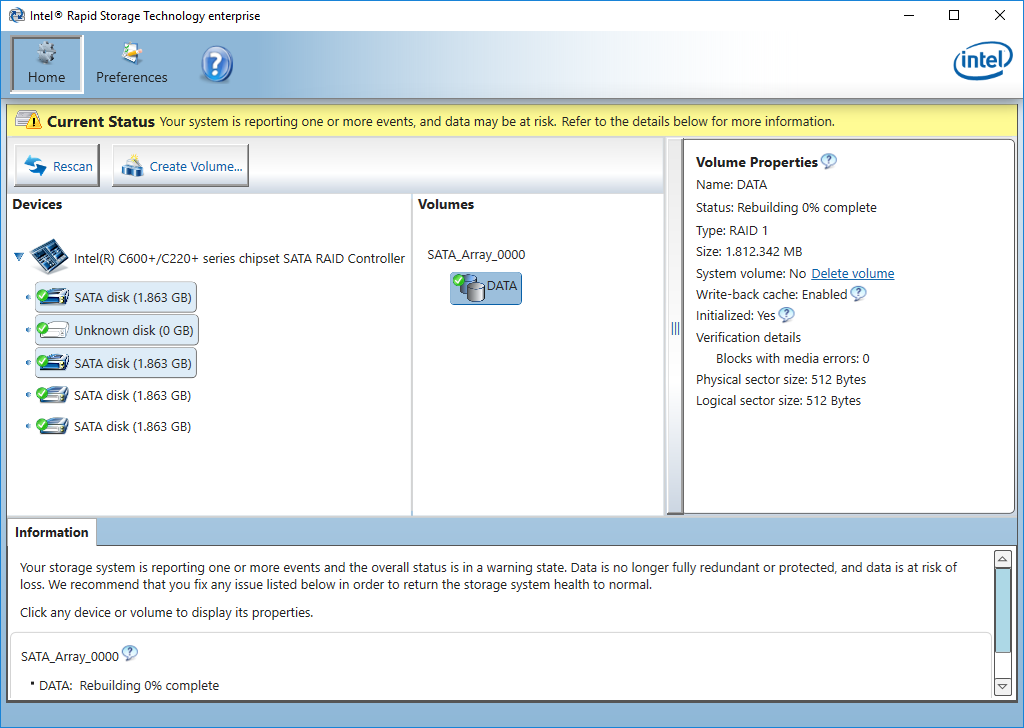Click the Delete volume link
The height and width of the screenshot is (728, 1024).
point(852,274)
